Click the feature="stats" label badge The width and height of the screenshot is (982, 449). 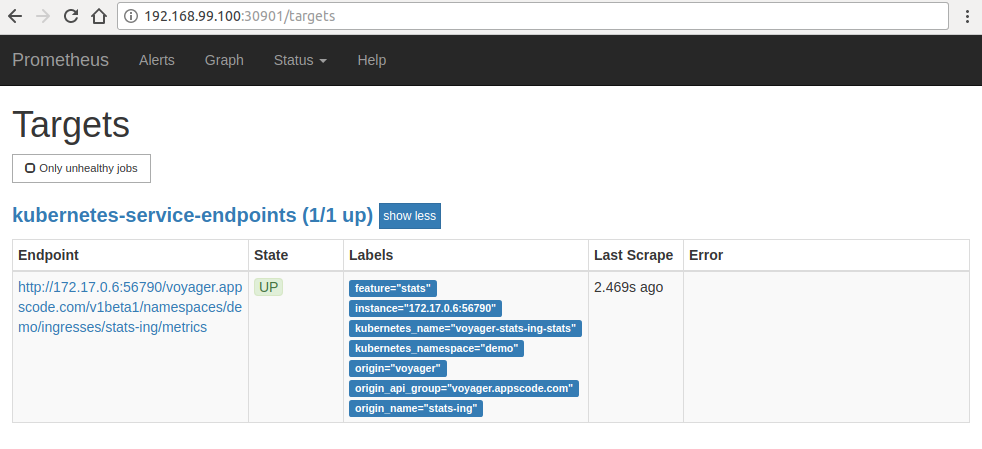[x=393, y=288]
